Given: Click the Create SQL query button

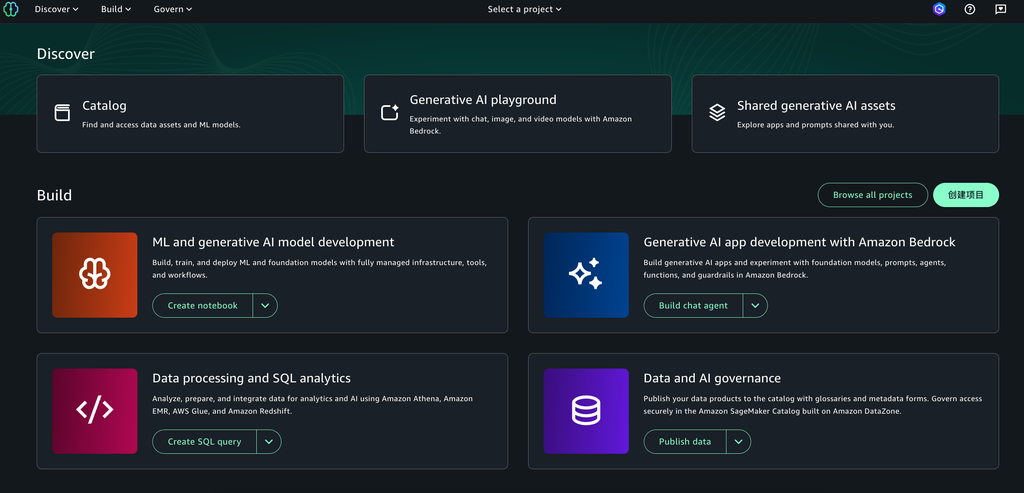Looking at the screenshot, I should [x=204, y=441].
